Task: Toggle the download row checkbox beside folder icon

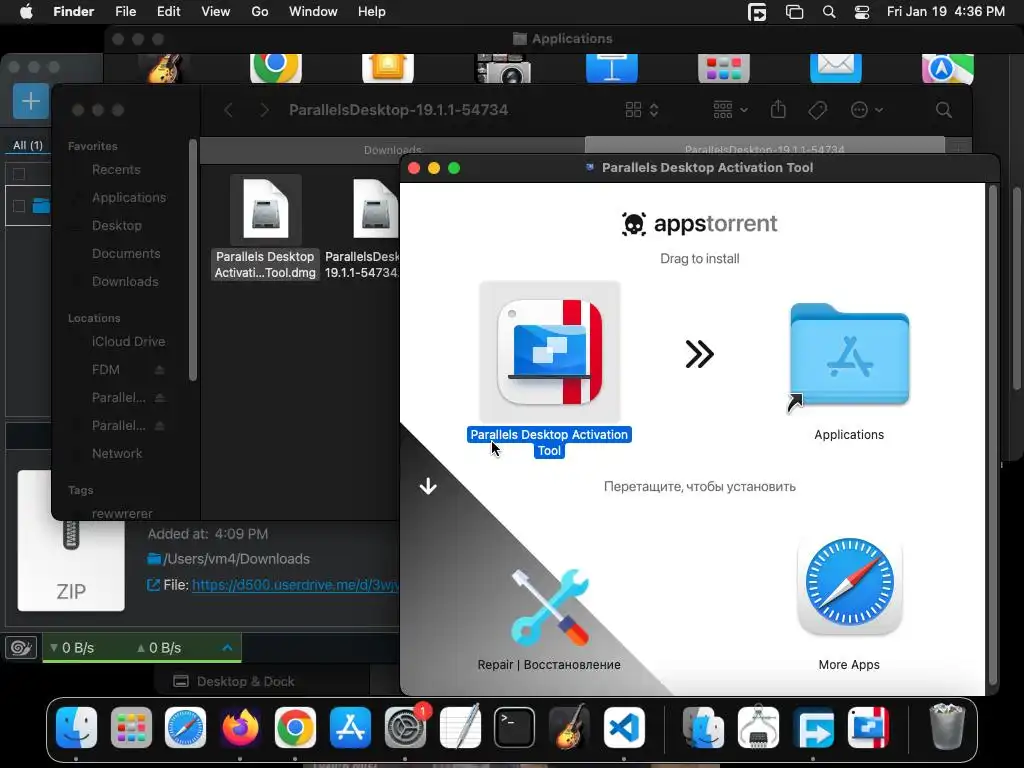Action: click(x=19, y=206)
